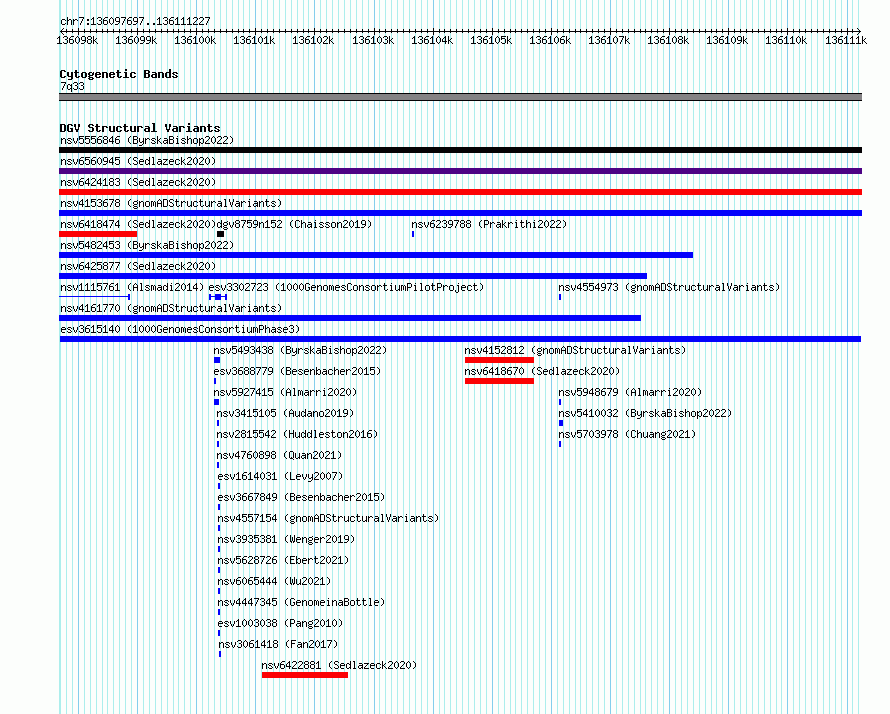This screenshot has width=890, height=714.
Task: Open nsv6425877 (Sedlazeck2020) label
Action: click(138, 266)
